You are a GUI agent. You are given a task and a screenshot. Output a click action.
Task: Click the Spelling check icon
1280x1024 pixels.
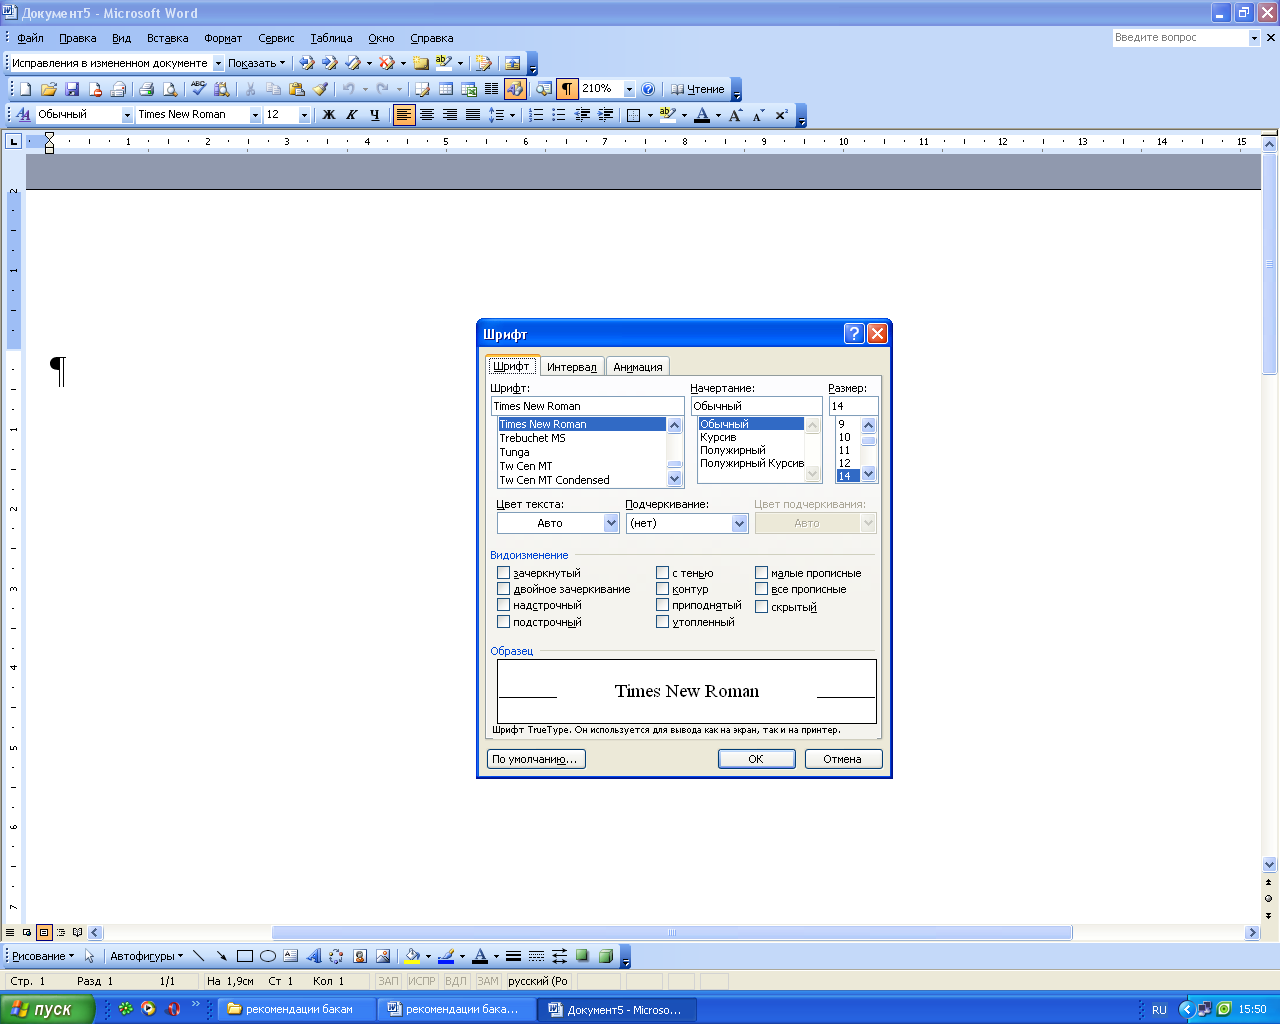pyautogui.click(x=198, y=89)
